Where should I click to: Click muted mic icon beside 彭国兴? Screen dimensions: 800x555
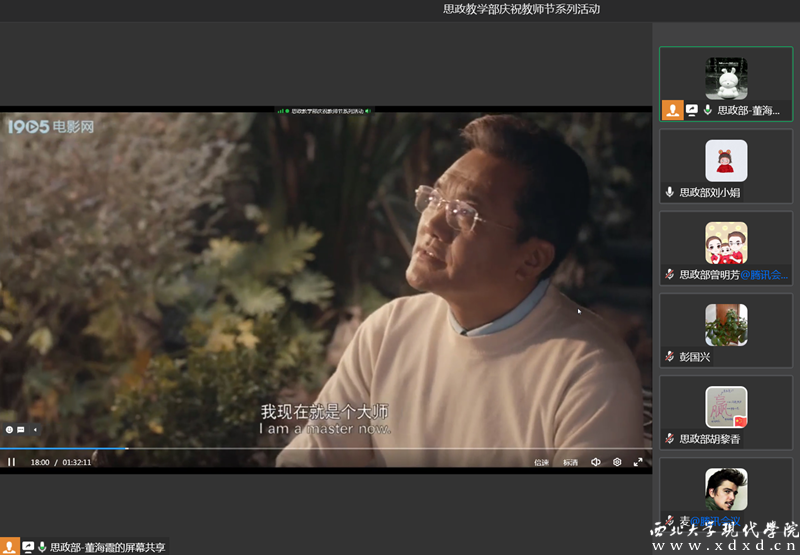pos(670,357)
